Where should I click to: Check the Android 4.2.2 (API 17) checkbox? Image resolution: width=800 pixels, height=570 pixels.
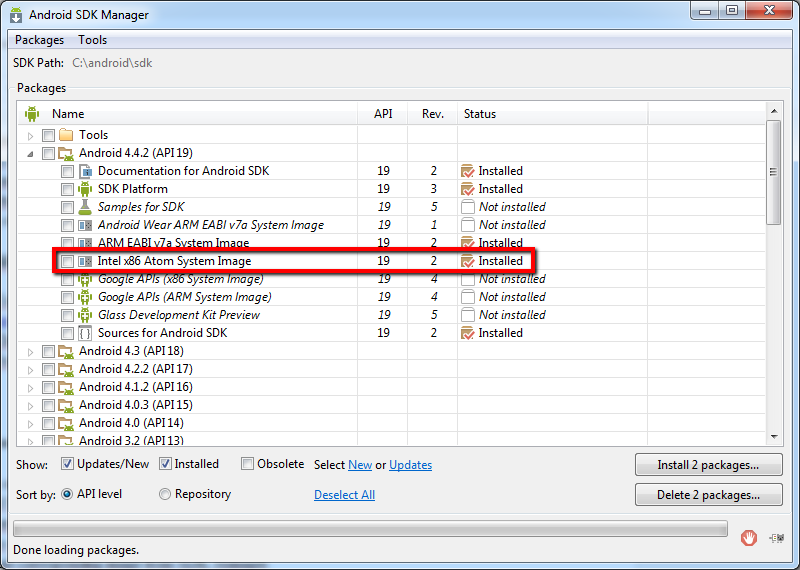[x=48, y=369]
